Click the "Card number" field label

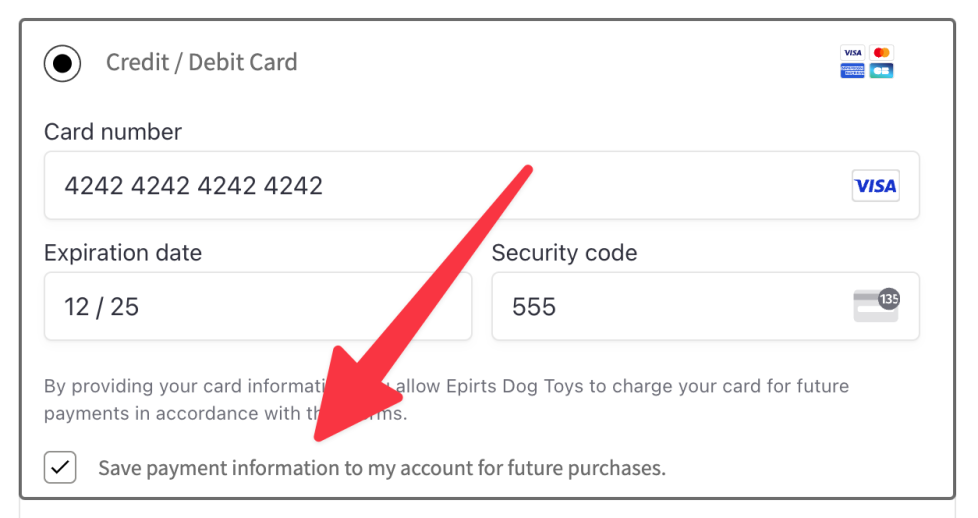point(113,132)
